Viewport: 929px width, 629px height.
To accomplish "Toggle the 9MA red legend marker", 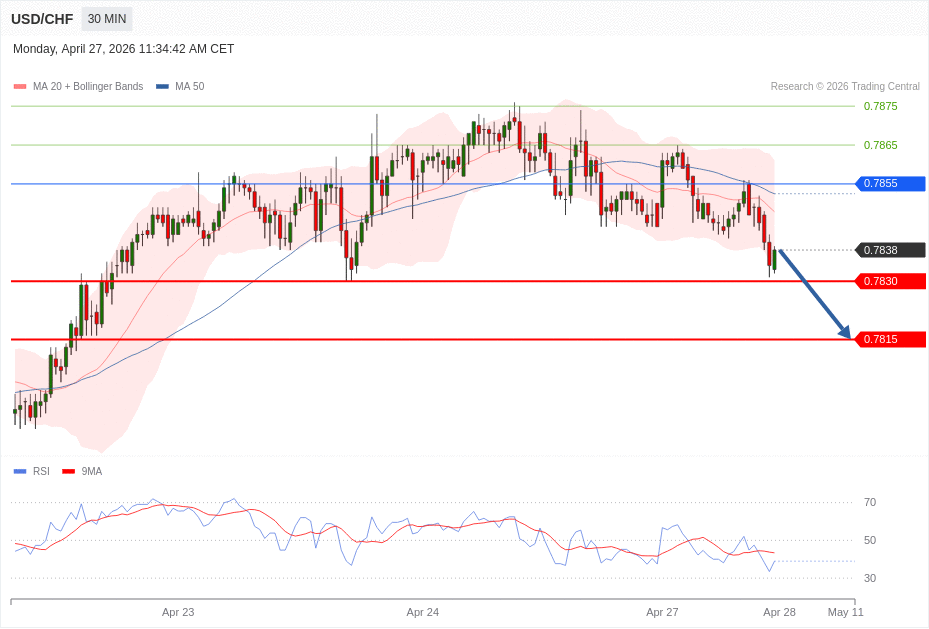I will pyautogui.click(x=68, y=471).
